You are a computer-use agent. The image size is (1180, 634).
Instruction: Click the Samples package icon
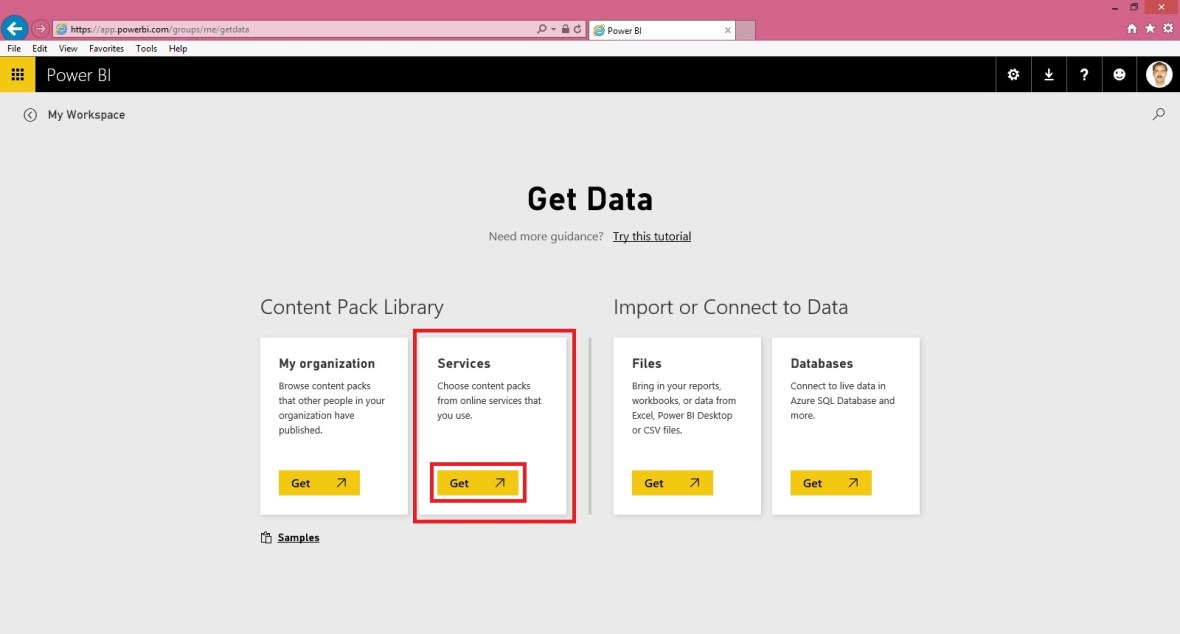pyautogui.click(x=265, y=537)
